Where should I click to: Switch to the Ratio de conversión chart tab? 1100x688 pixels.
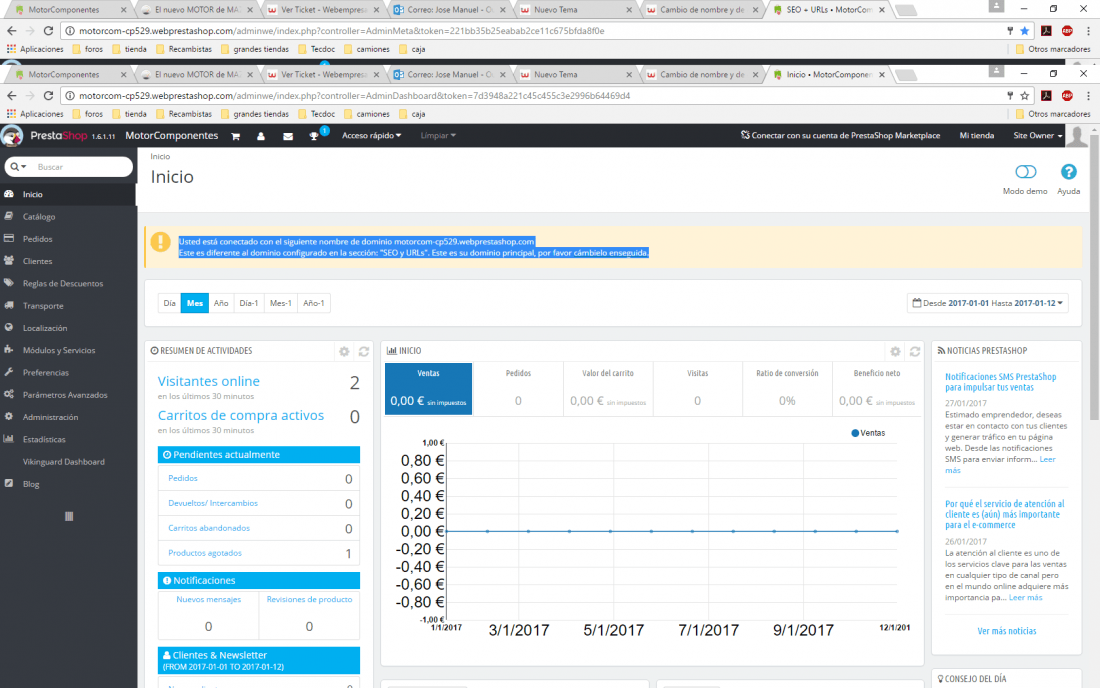click(x=787, y=389)
